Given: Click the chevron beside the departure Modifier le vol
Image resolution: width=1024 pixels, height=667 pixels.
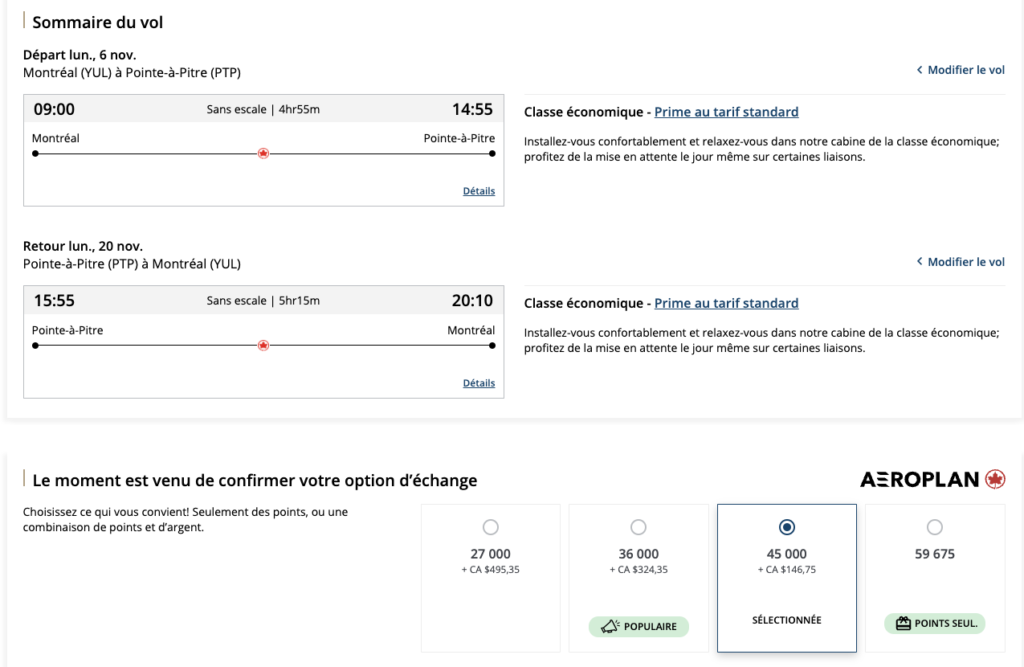Looking at the screenshot, I should click(920, 70).
